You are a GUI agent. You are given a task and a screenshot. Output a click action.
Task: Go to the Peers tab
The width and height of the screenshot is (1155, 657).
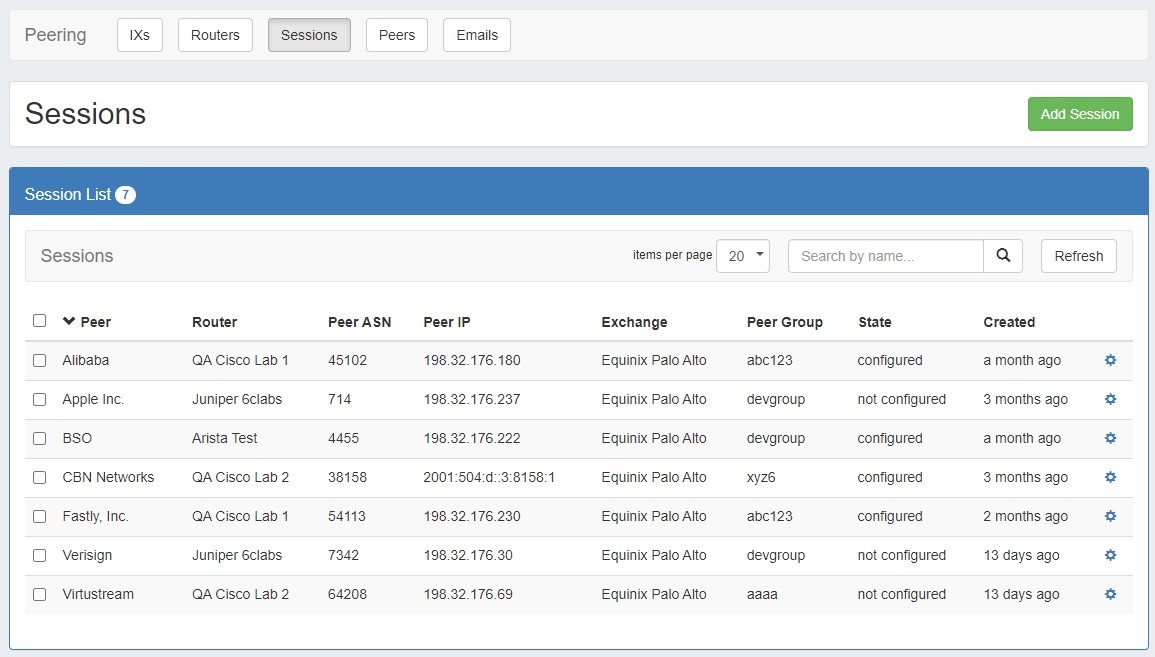tap(396, 35)
